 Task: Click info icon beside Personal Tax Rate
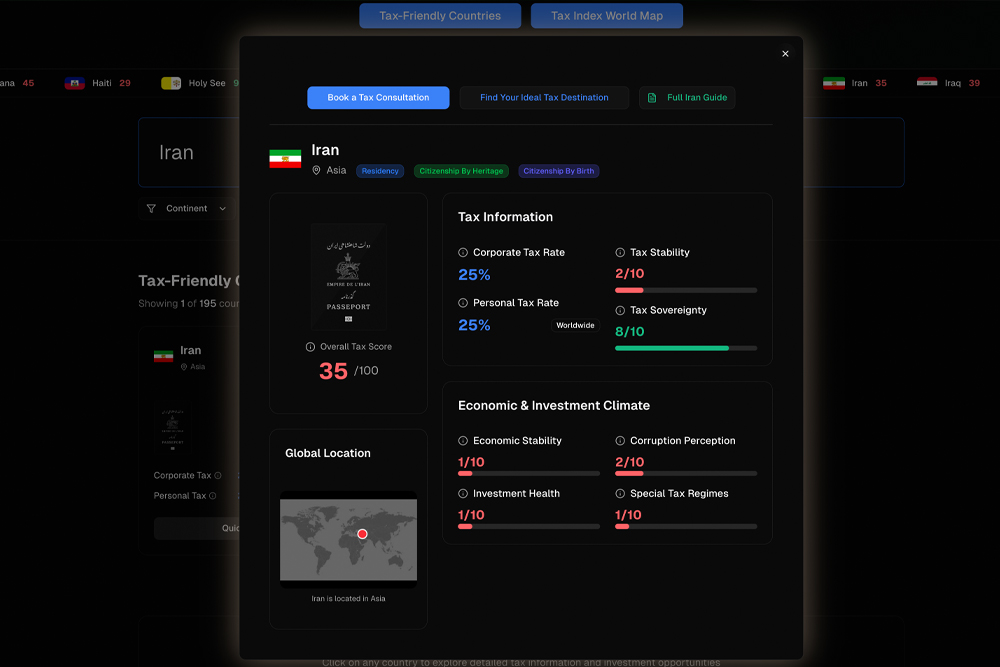463,303
